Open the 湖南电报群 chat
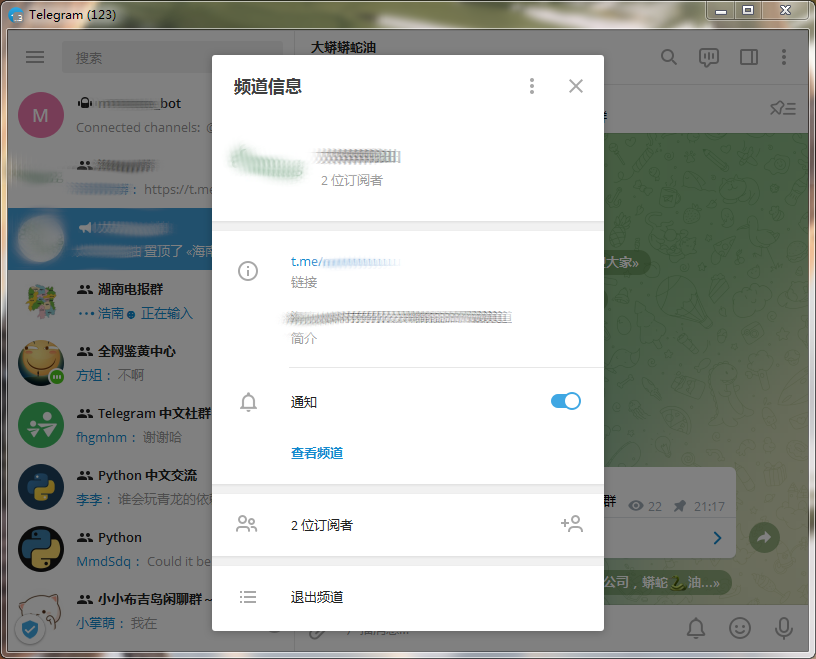The image size is (816, 659). coord(110,301)
